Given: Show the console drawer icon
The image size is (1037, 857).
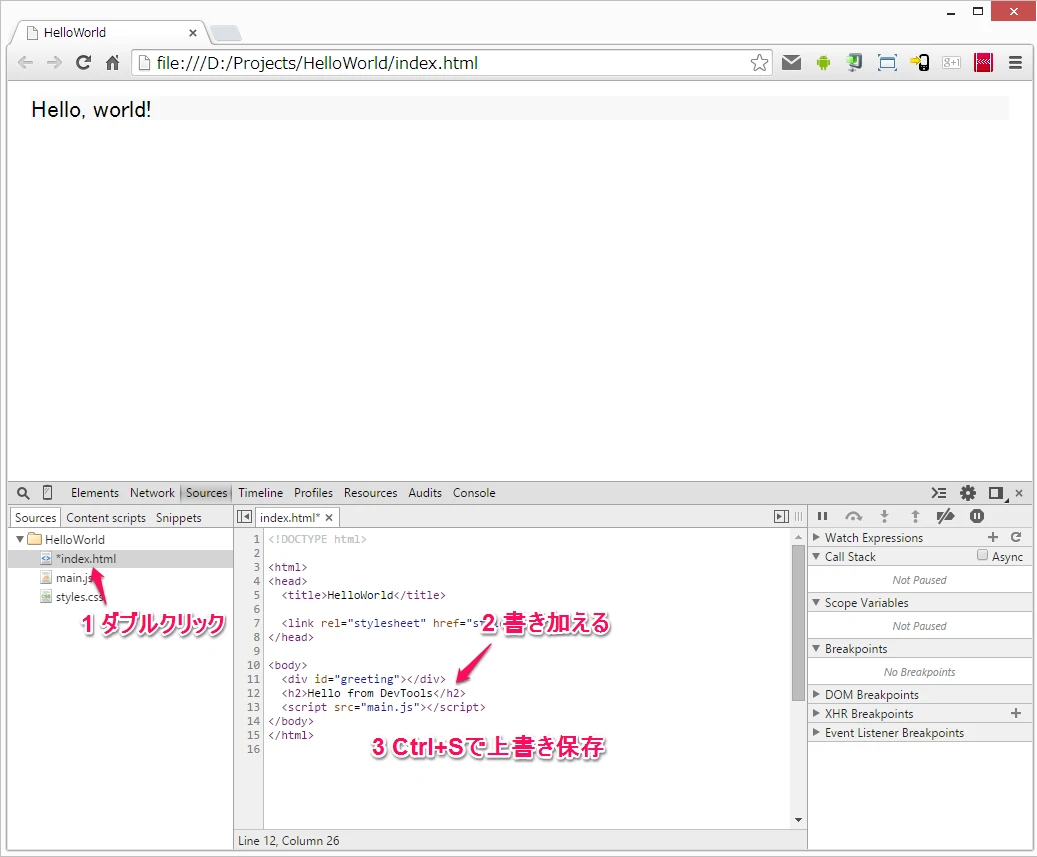Looking at the screenshot, I should click(938, 493).
